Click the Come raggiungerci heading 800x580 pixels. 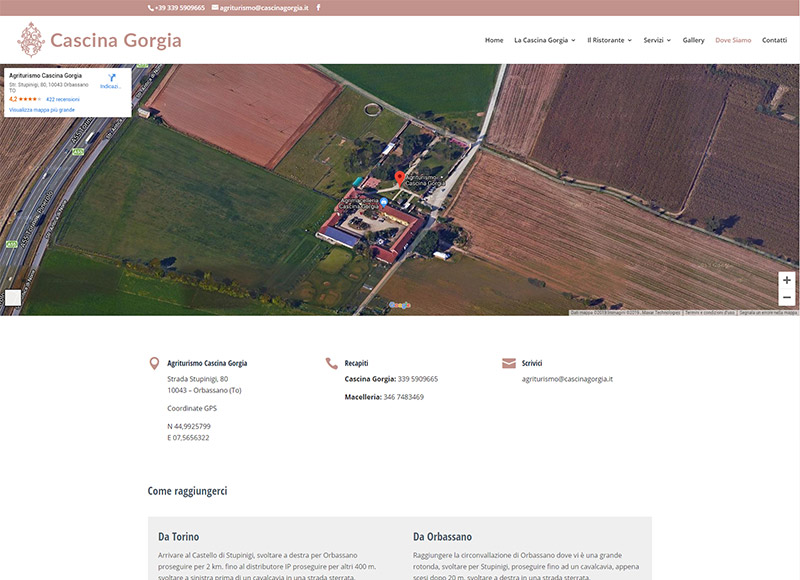[x=187, y=491]
